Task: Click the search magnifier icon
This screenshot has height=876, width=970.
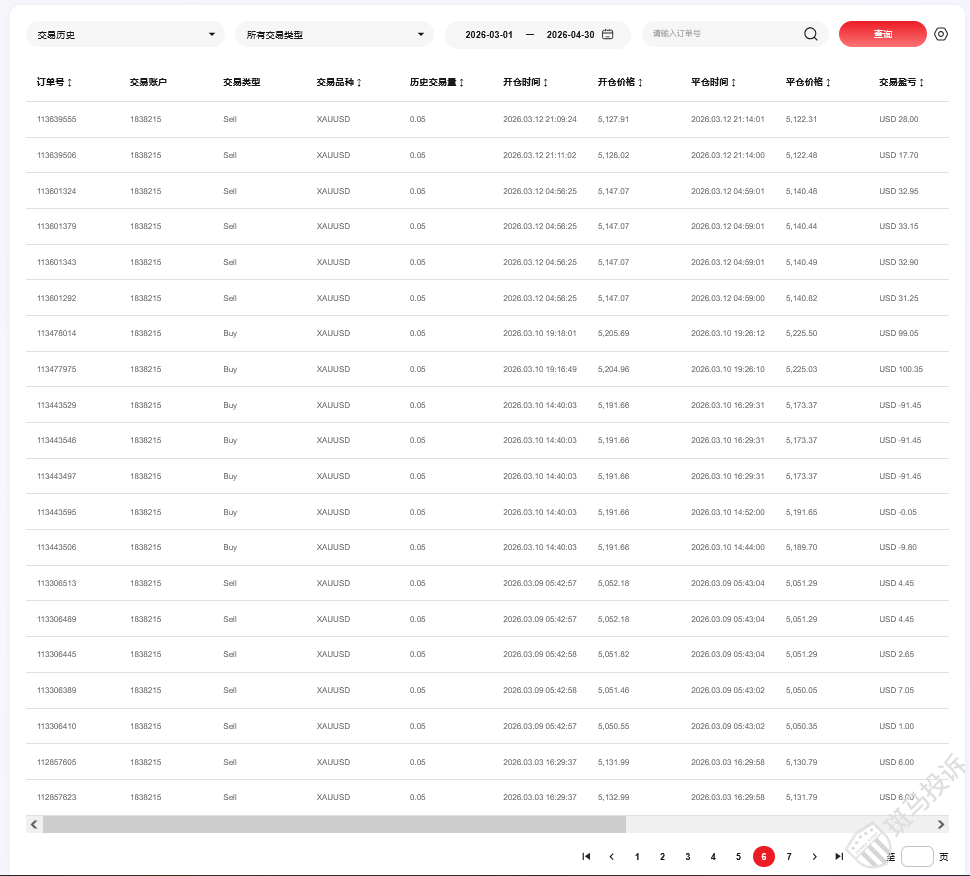Action: tap(810, 34)
